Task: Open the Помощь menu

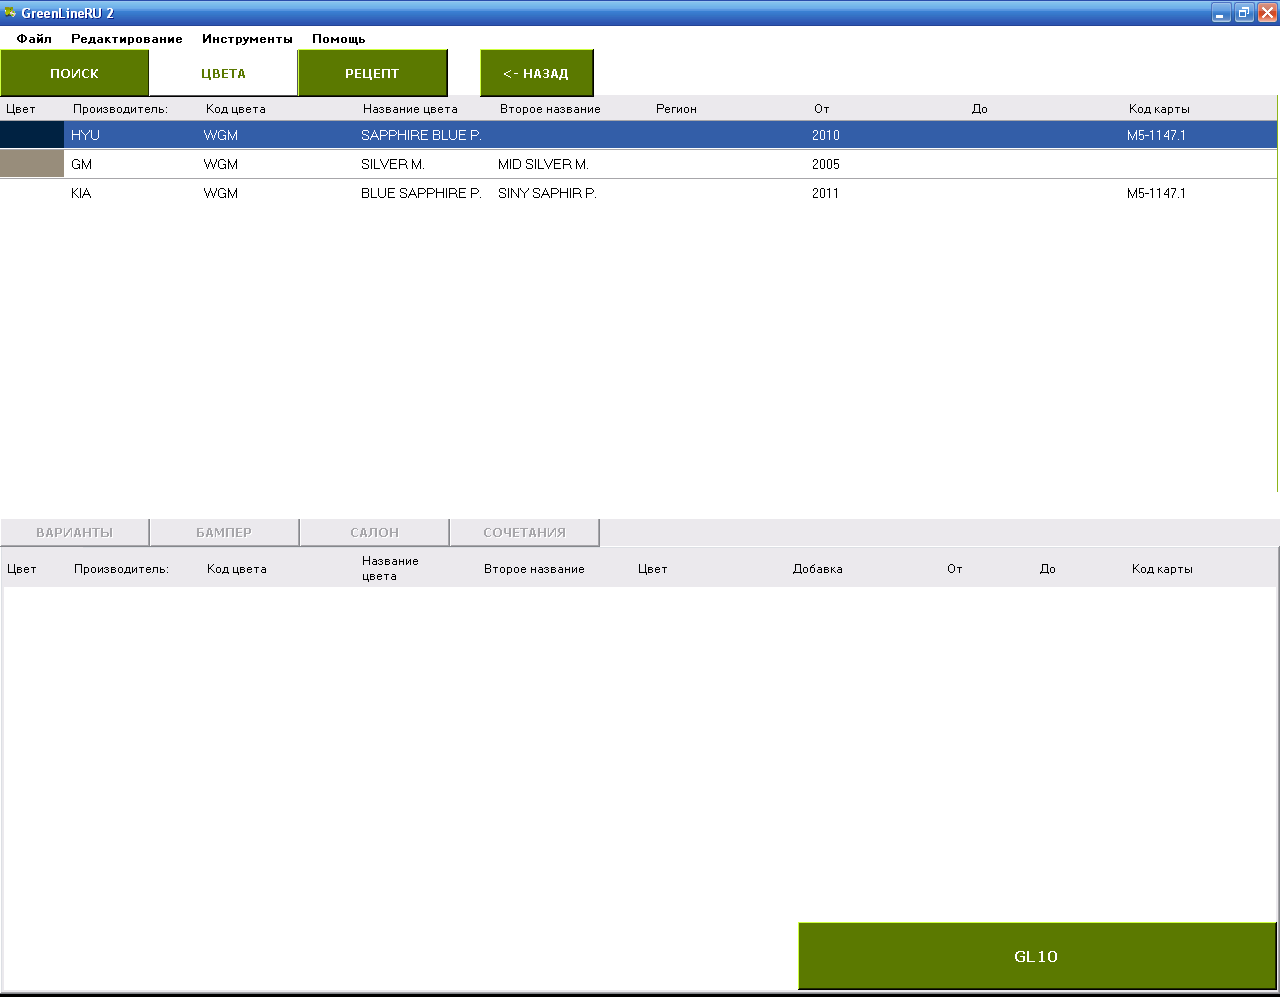Action: (x=339, y=39)
